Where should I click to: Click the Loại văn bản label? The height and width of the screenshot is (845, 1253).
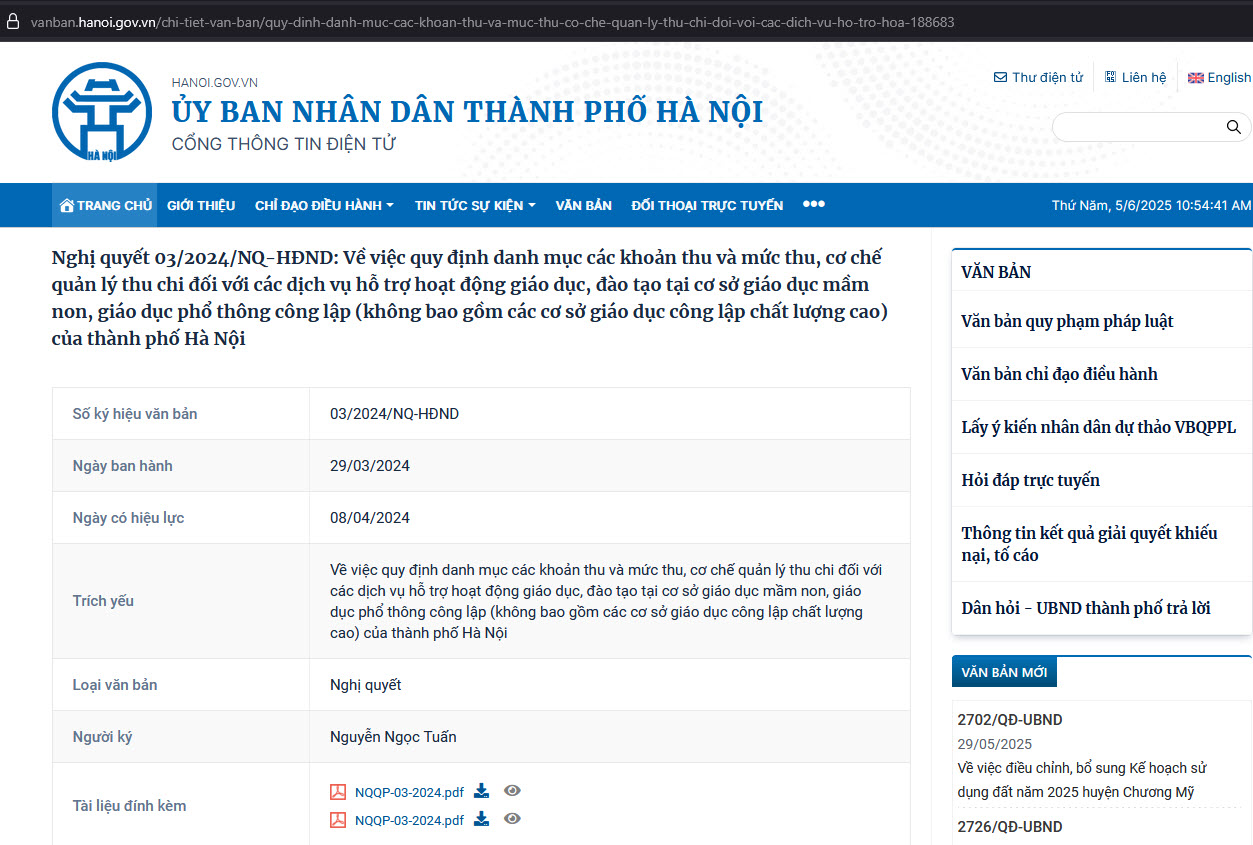[115, 685]
